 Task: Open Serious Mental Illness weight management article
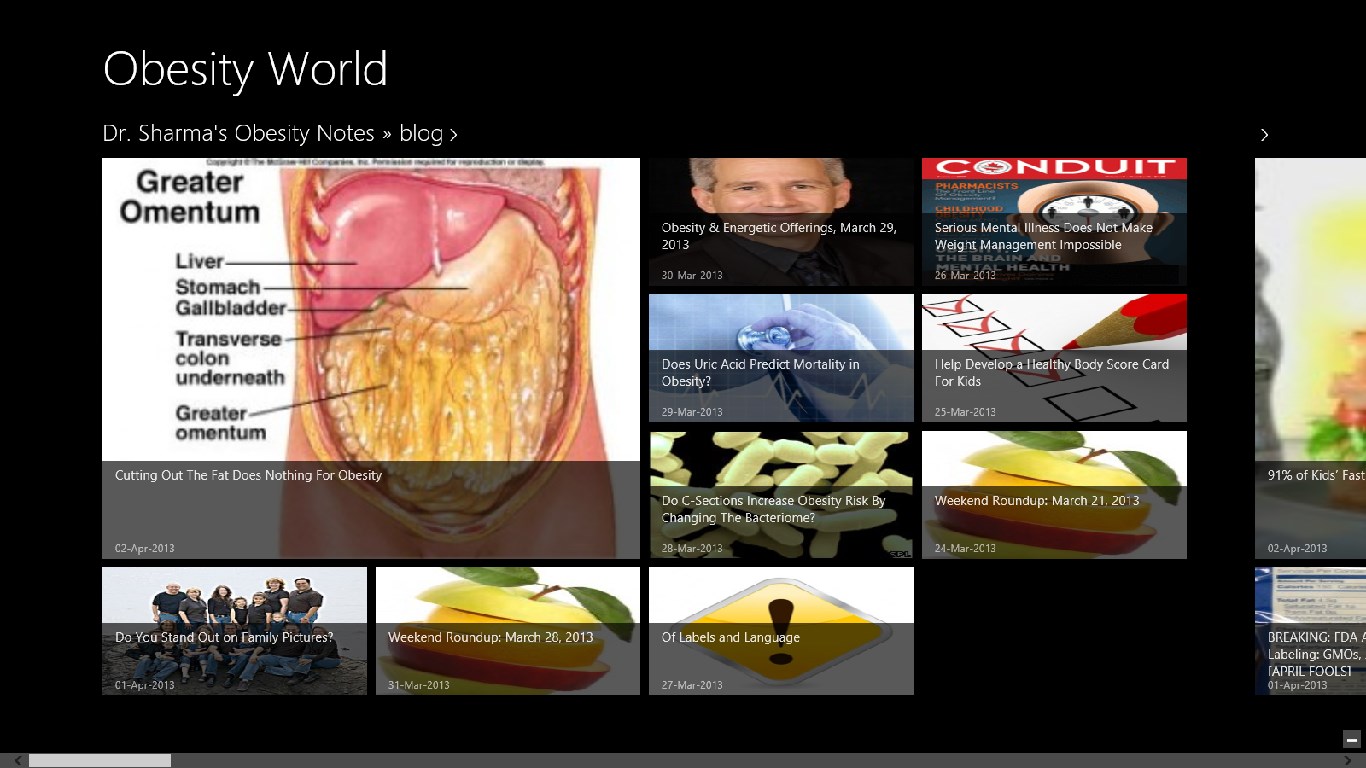pyautogui.click(x=1054, y=222)
